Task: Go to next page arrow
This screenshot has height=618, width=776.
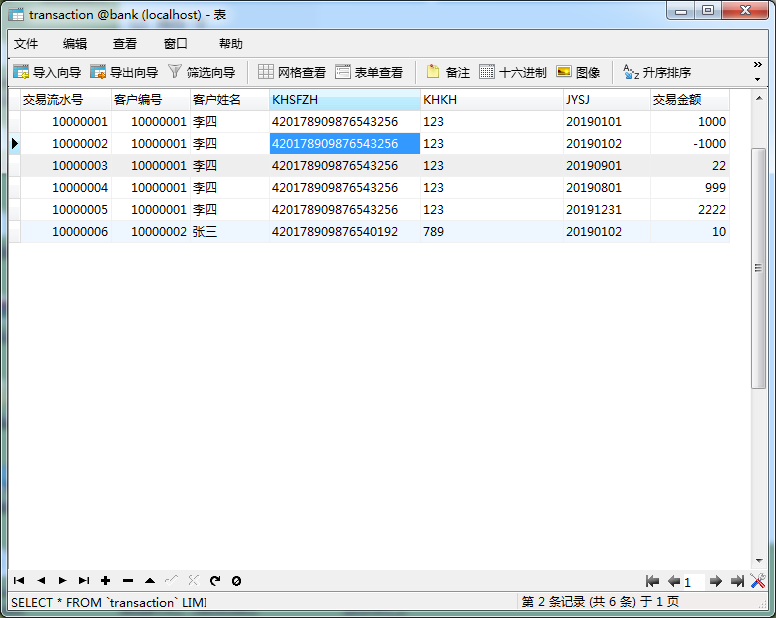Action: (716, 581)
